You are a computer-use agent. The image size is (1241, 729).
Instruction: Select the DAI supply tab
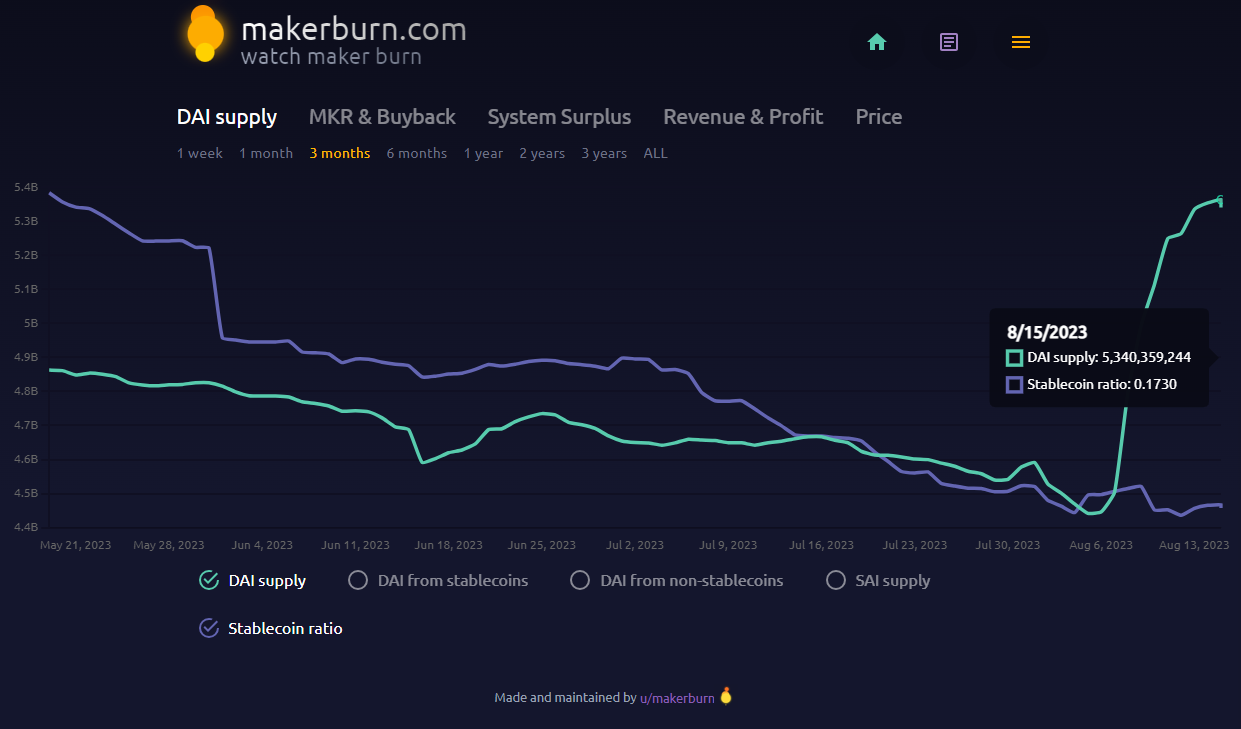click(227, 117)
